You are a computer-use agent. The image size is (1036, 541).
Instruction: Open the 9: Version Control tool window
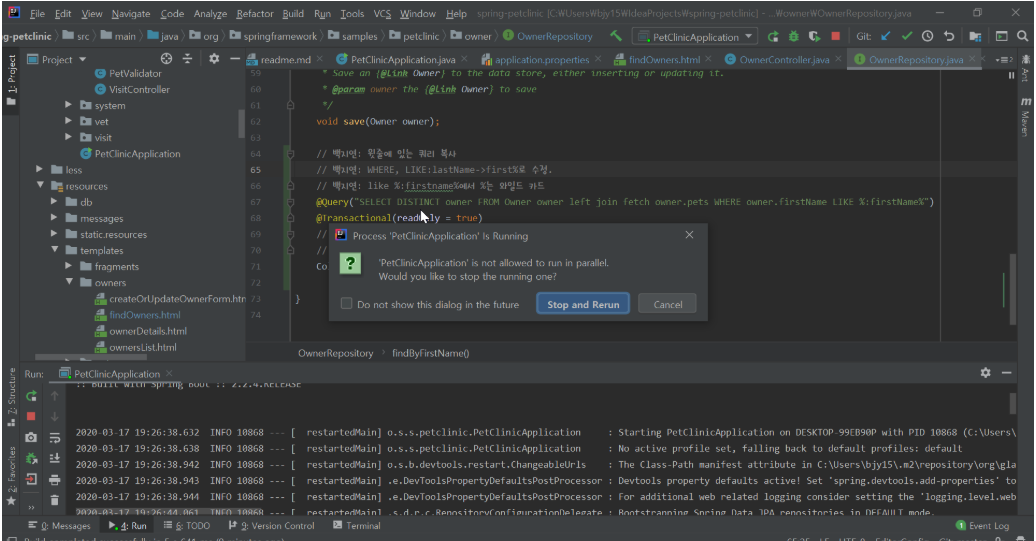pos(272,526)
